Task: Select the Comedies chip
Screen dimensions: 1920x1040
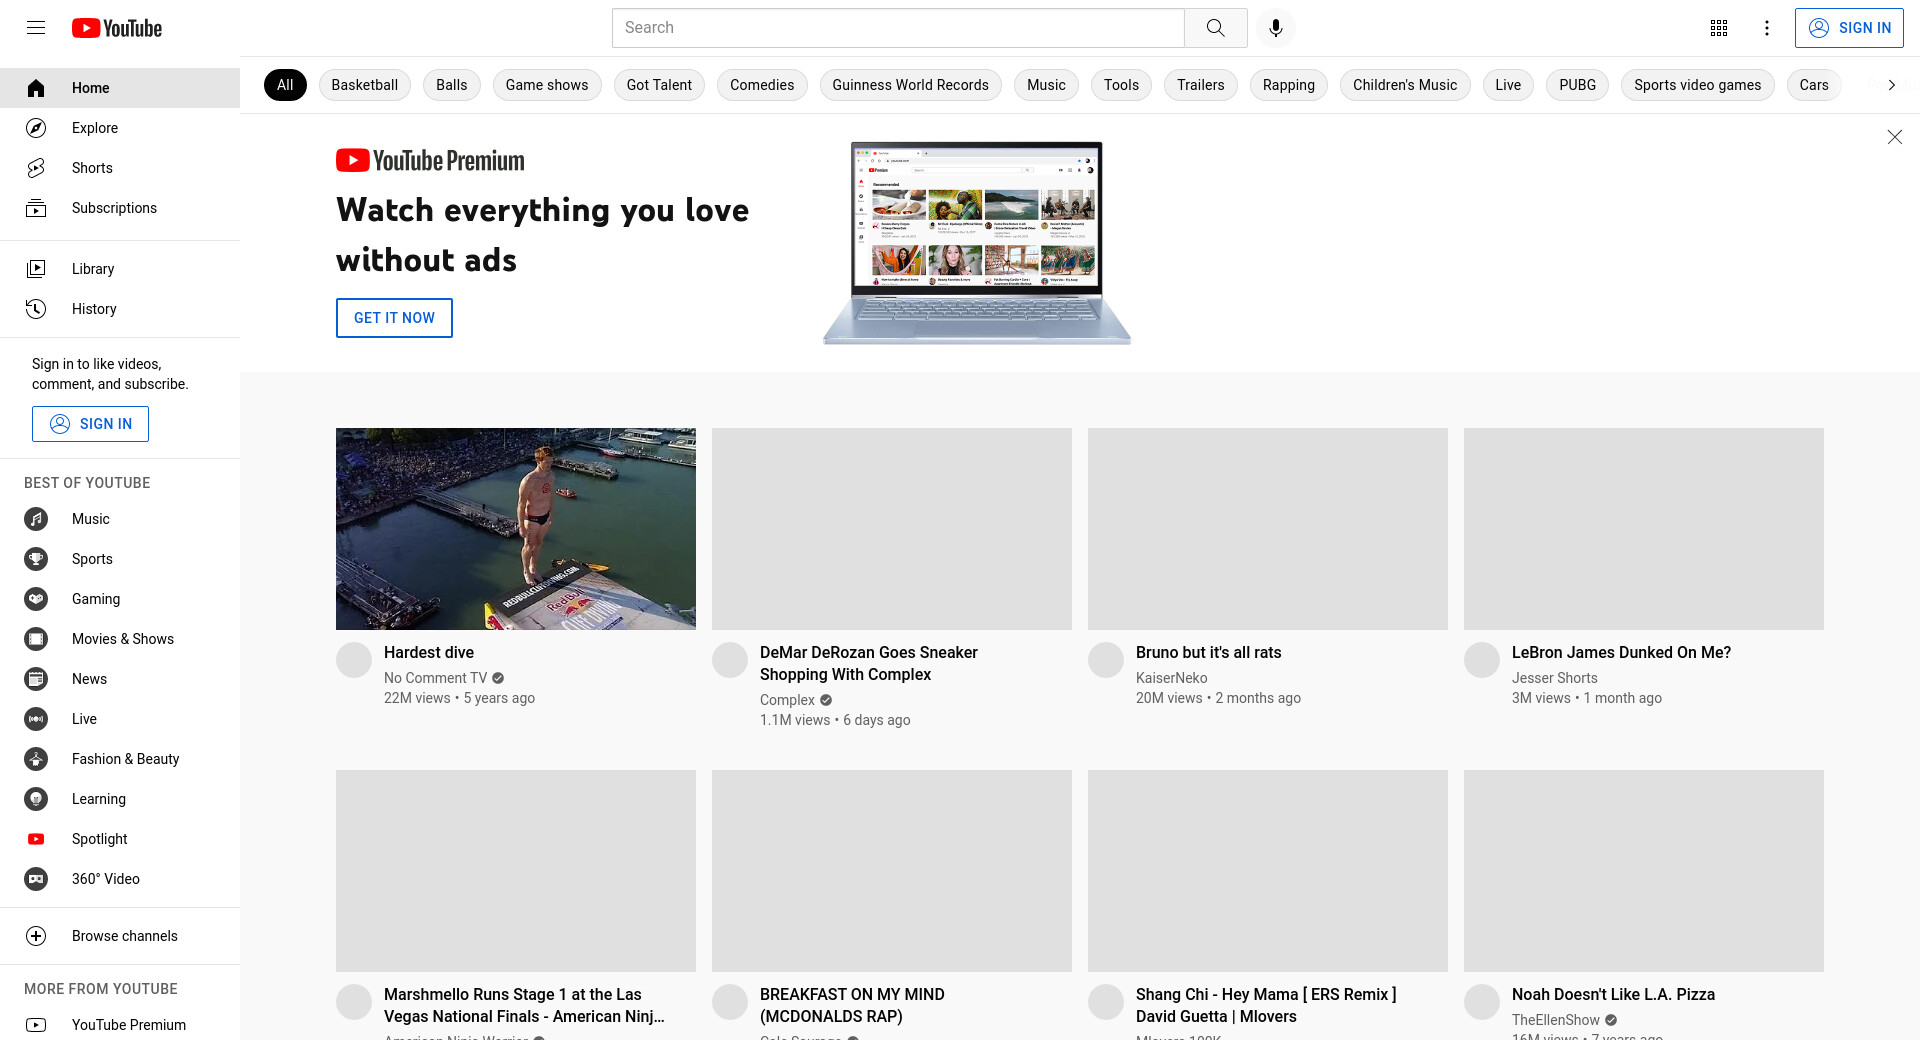Action: [x=762, y=85]
